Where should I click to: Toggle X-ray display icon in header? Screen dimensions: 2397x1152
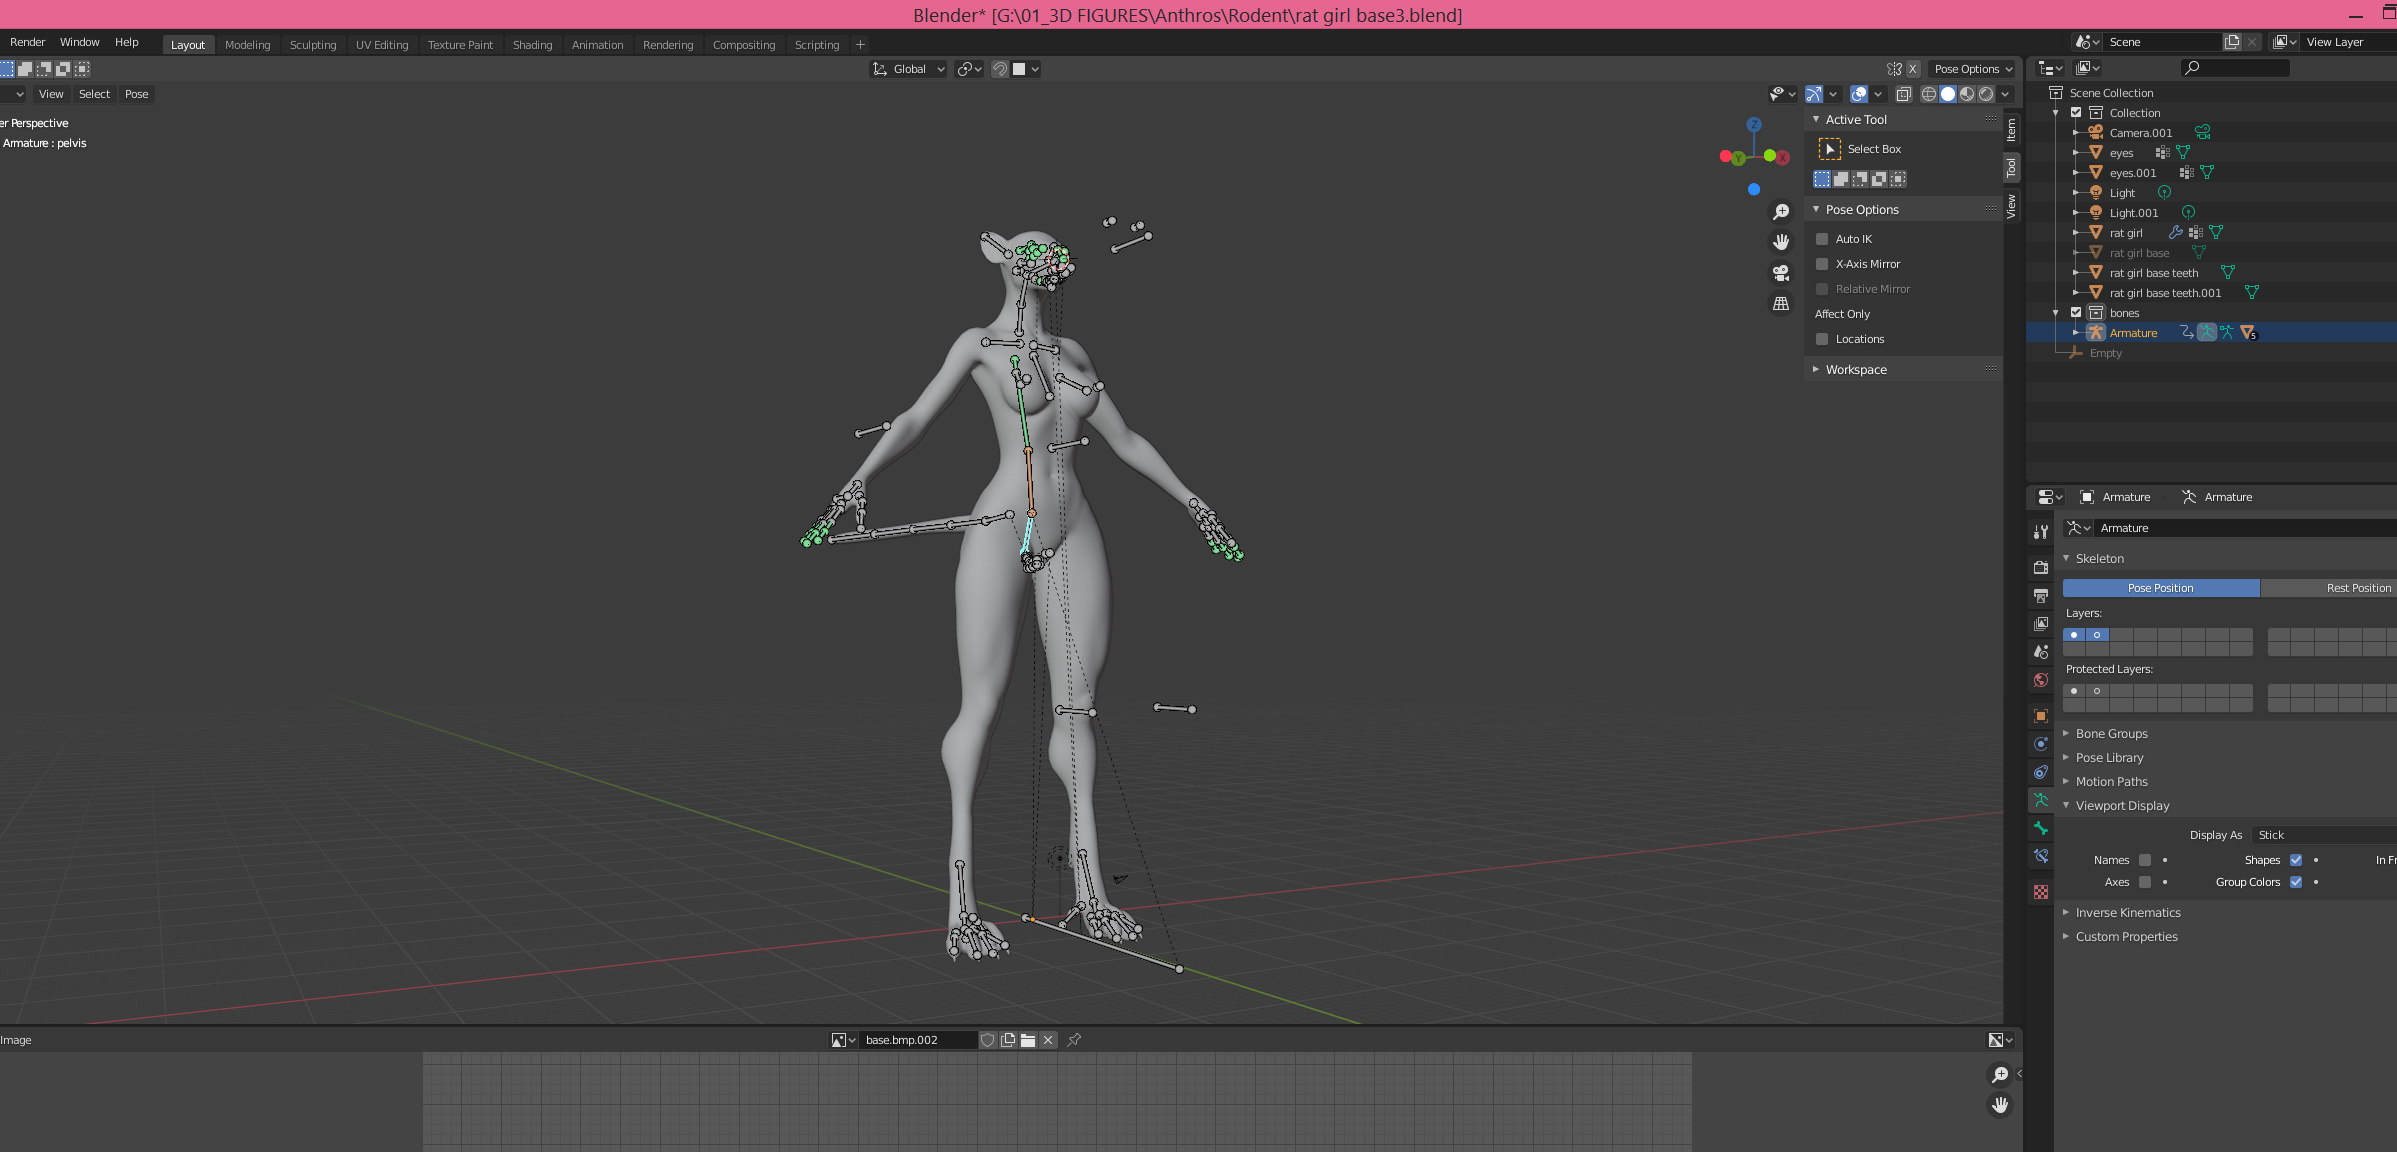tap(1904, 94)
